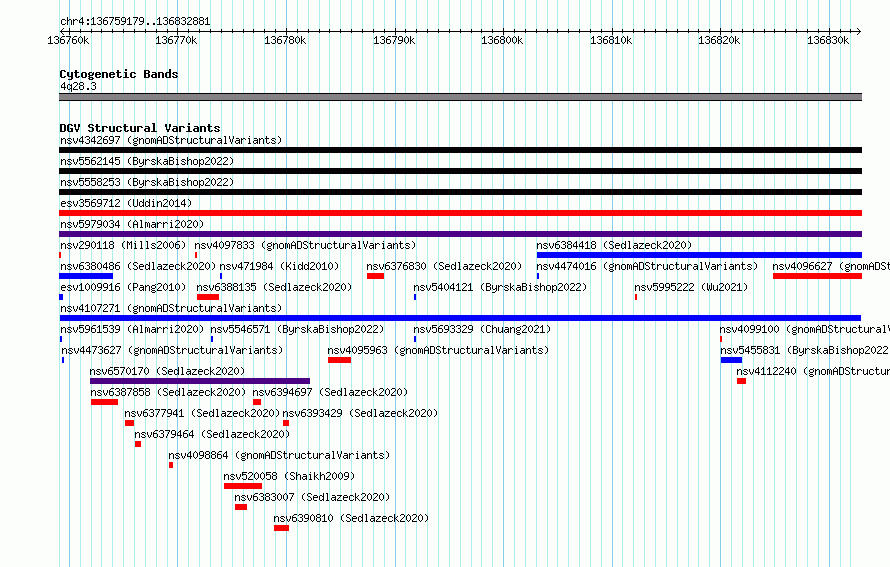Select the nsv520058 Shaikh2009 label
The image size is (890, 567).
pos(289,476)
